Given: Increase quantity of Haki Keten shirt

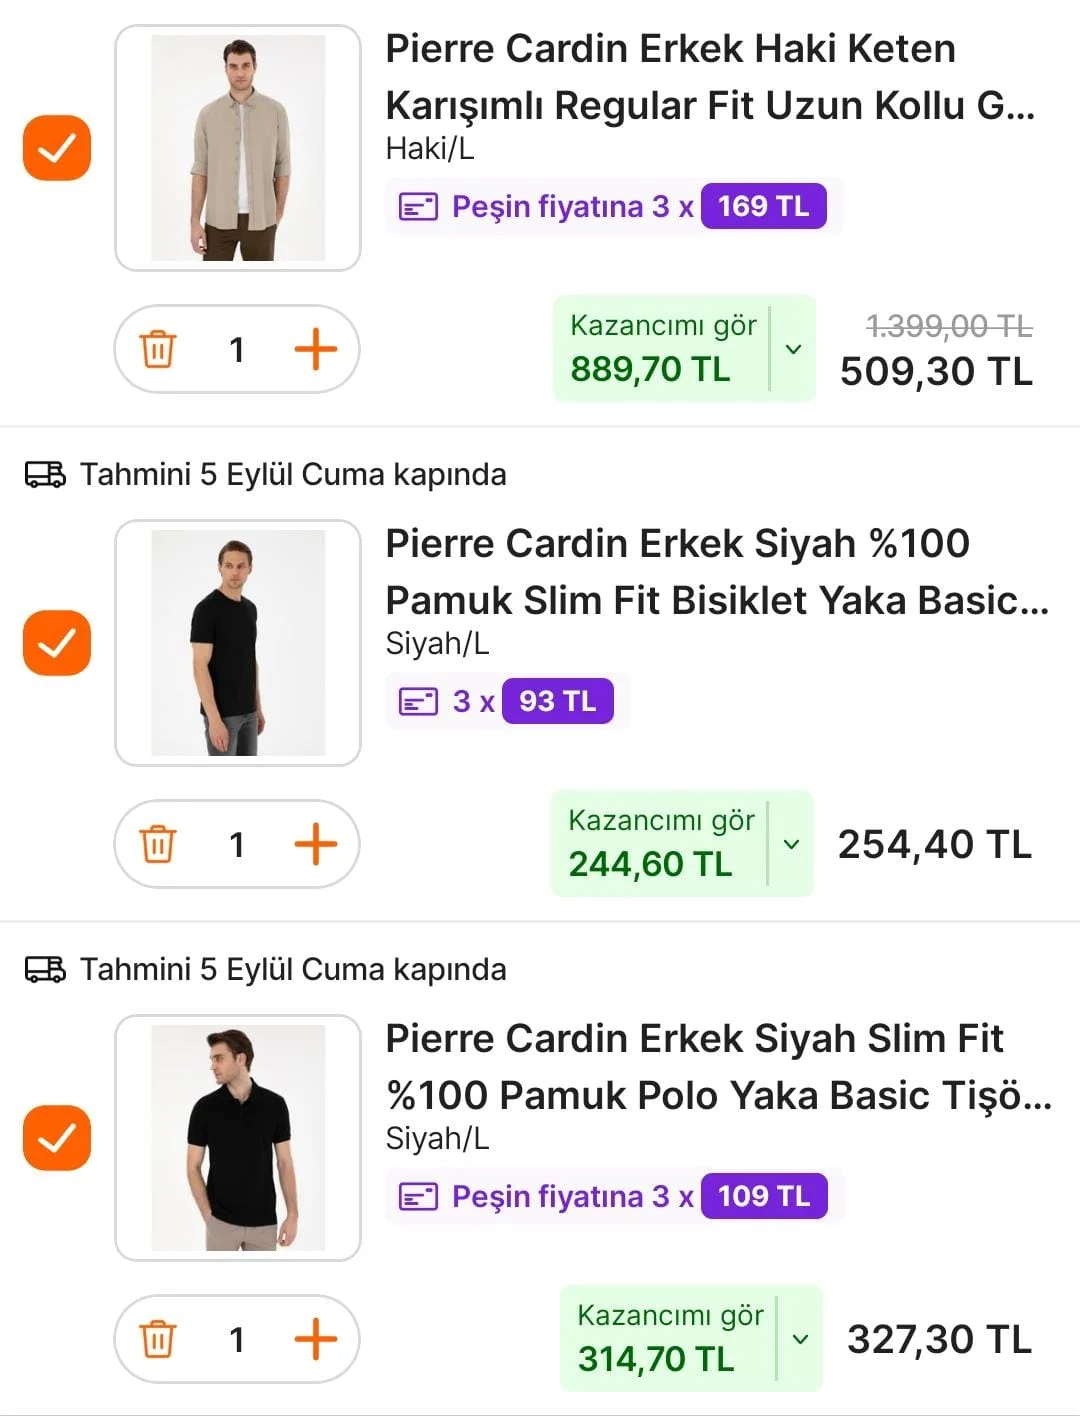Looking at the screenshot, I should [315, 349].
